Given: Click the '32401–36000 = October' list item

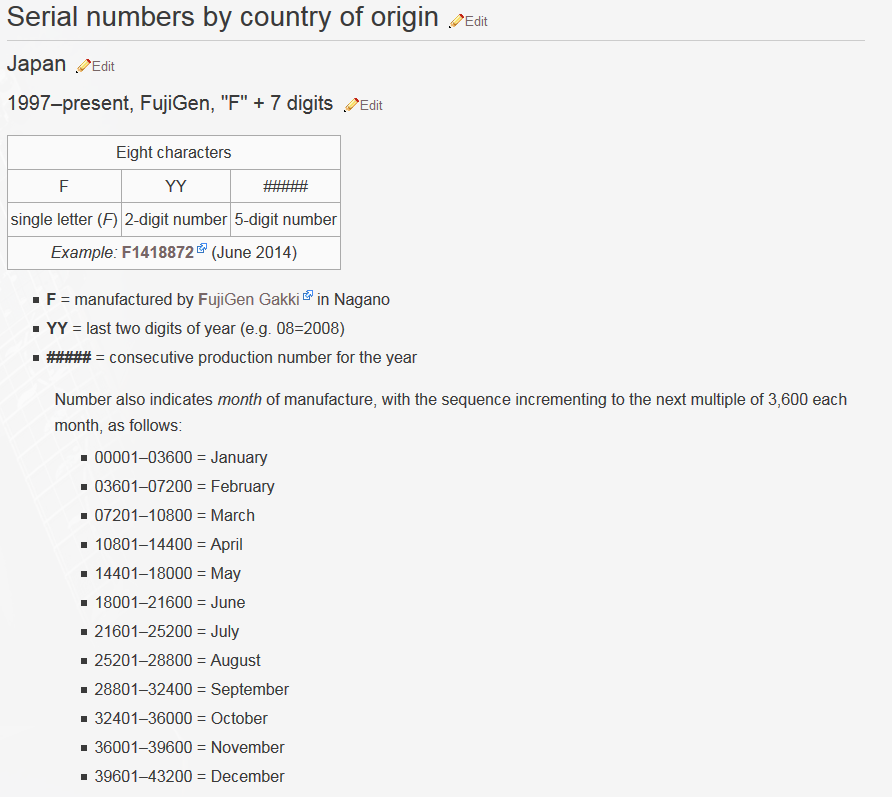Looking at the screenshot, I should click(181, 718).
